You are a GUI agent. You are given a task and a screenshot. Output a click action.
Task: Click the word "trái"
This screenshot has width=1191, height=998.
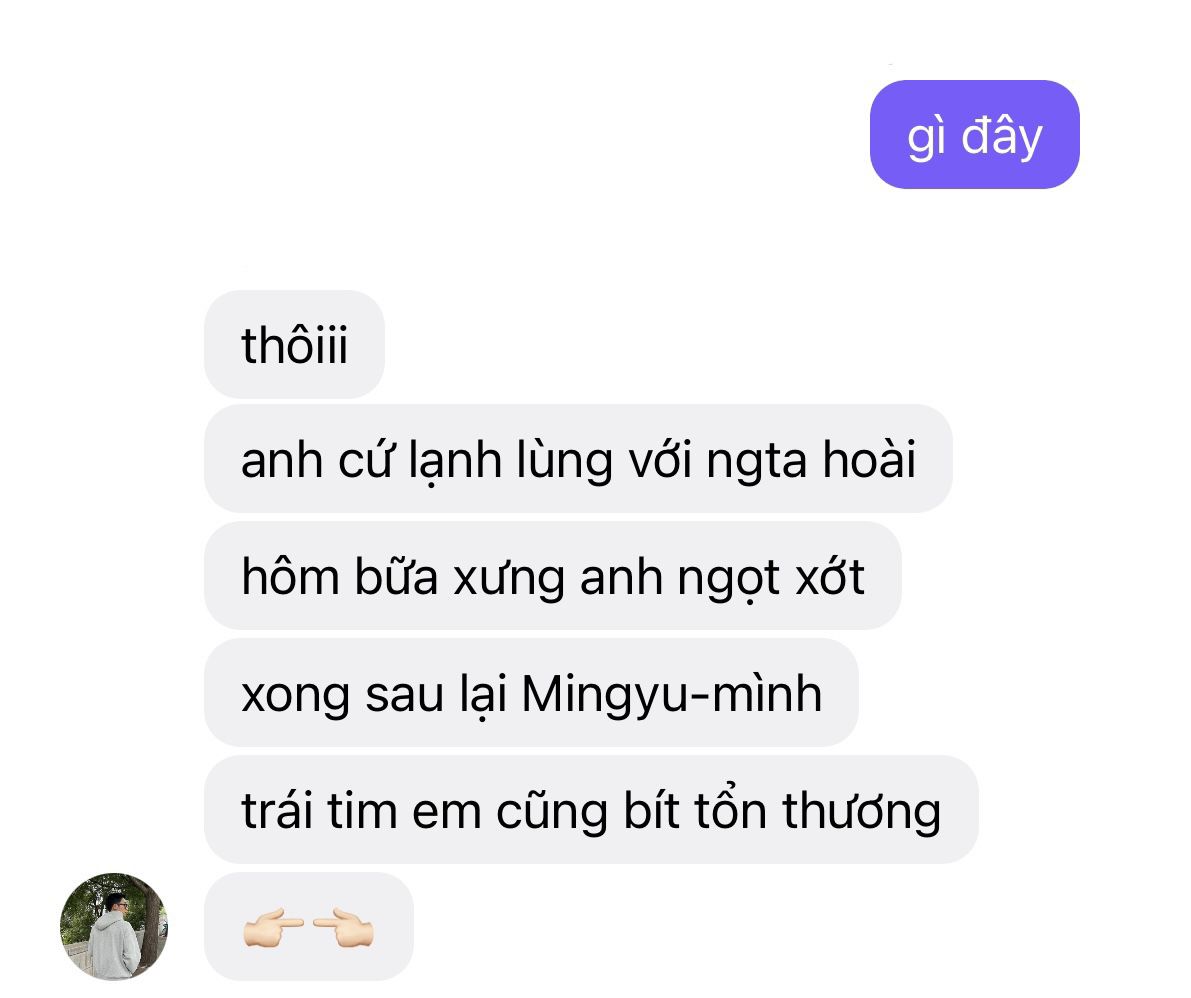pyautogui.click(x=276, y=810)
